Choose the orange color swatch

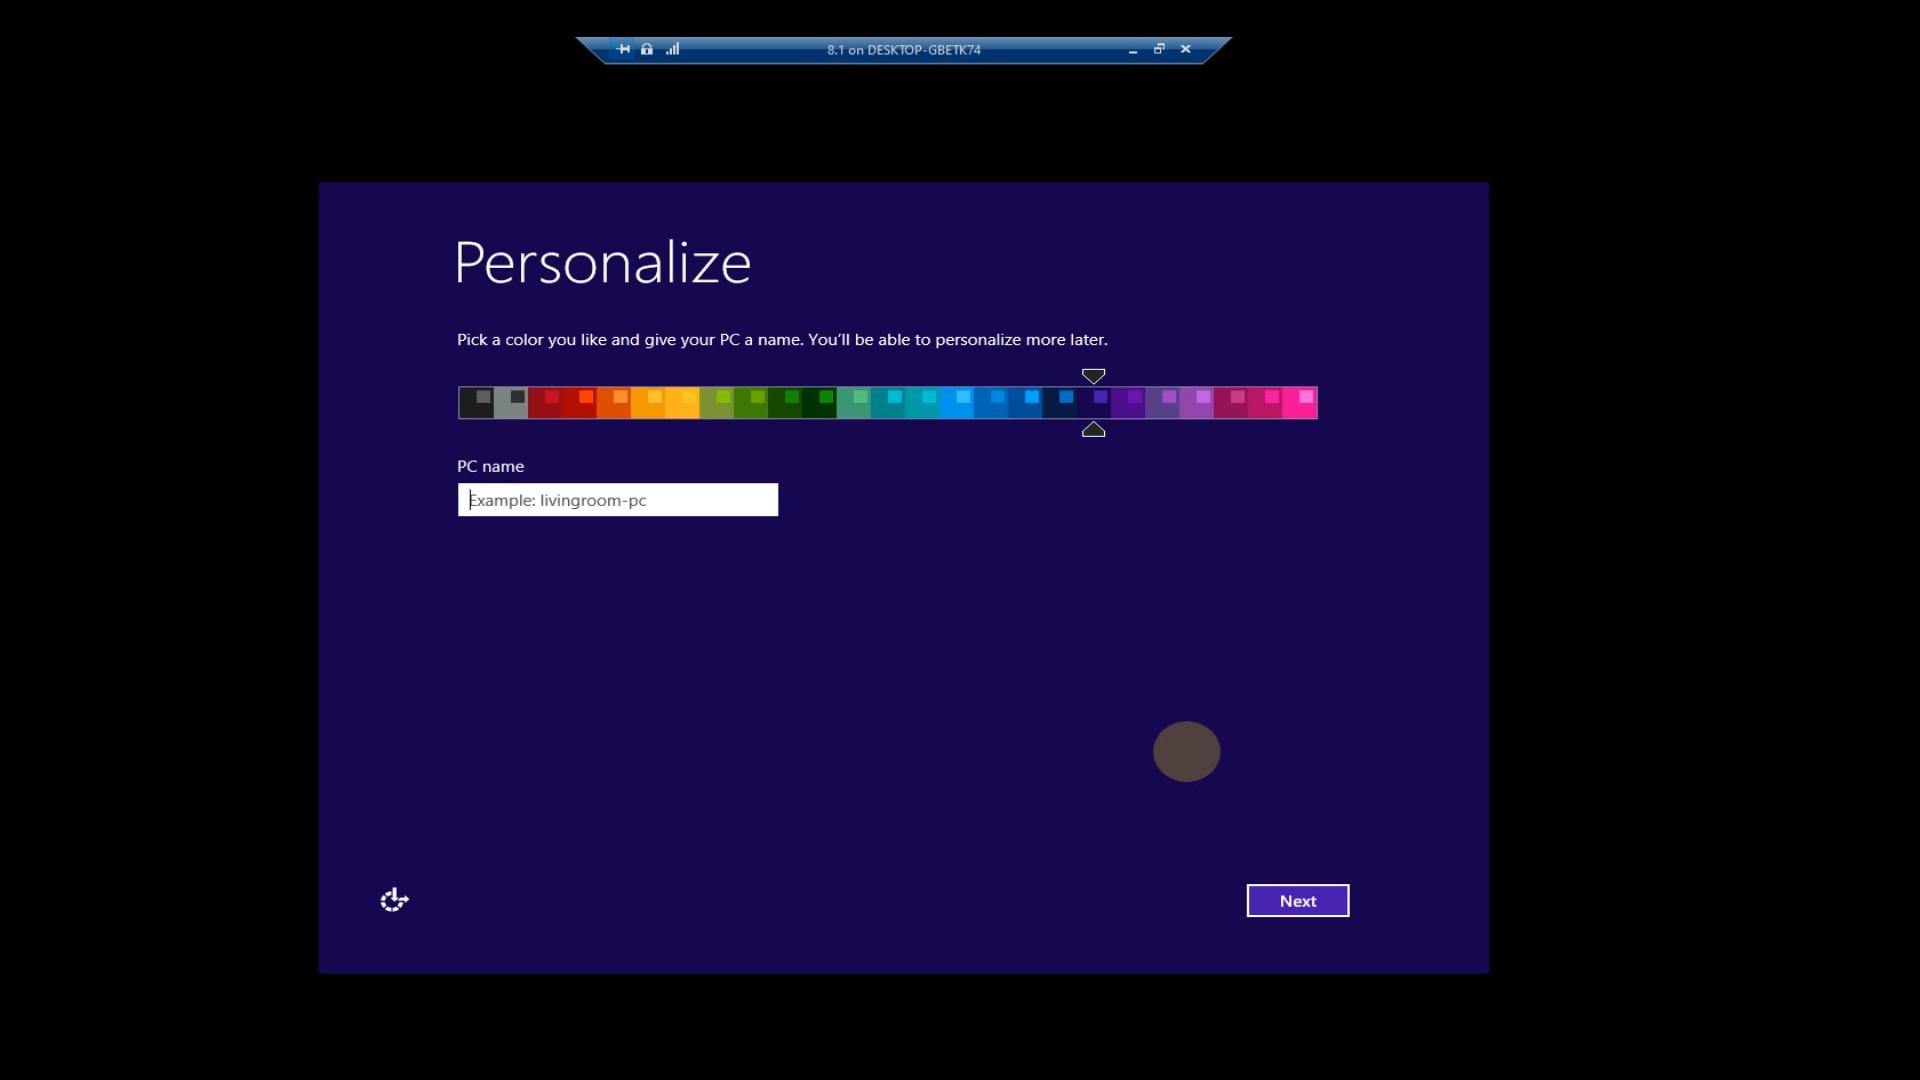[x=613, y=403]
